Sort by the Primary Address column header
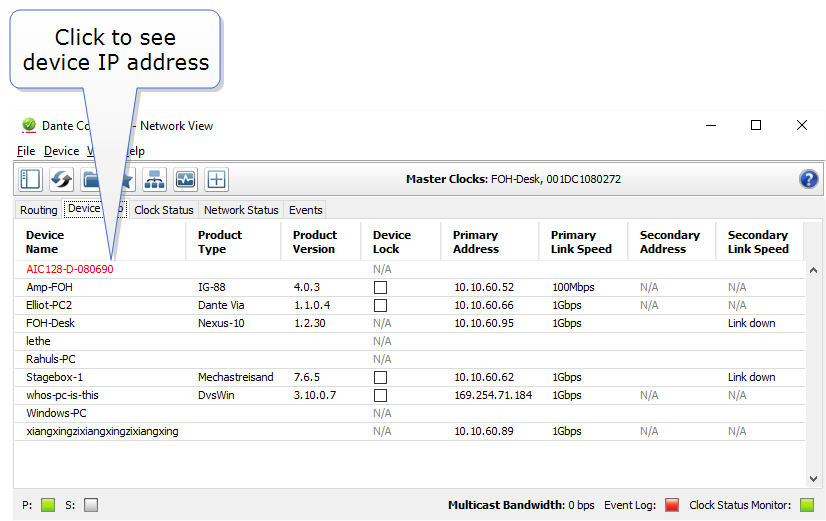Image resolution: width=826 pixels, height=521 pixels. [x=476, y=242]
